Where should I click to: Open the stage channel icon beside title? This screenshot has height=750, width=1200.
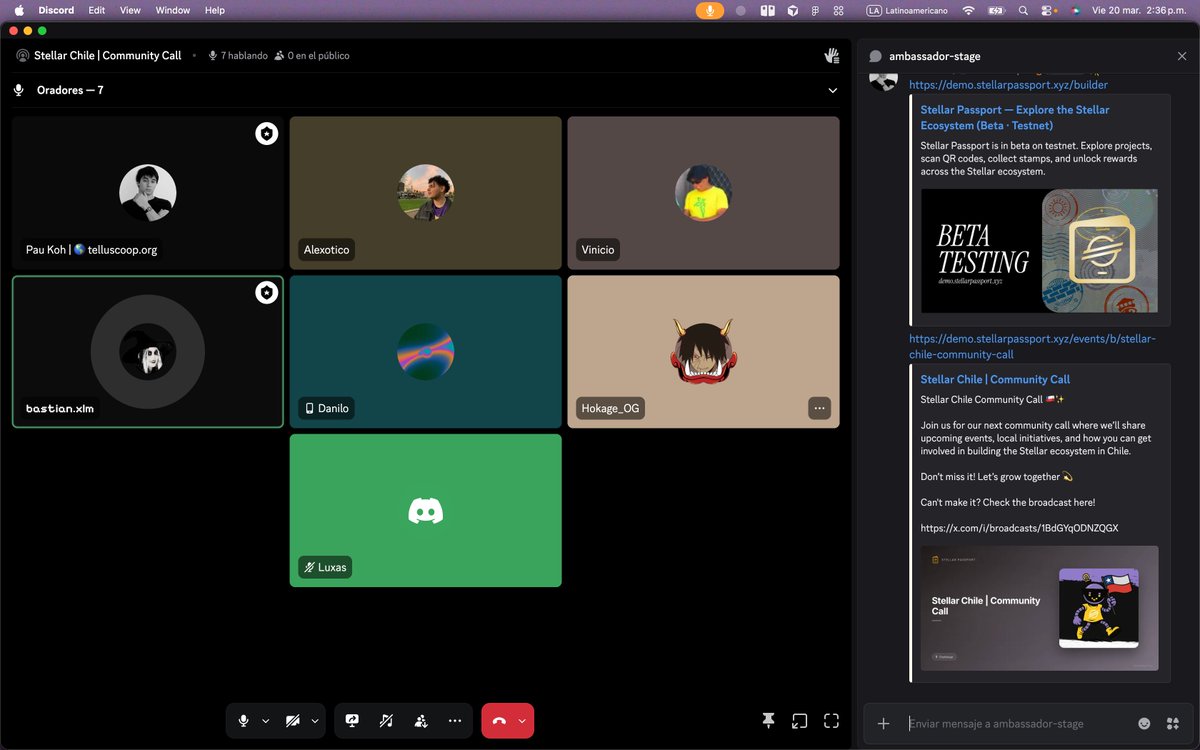(x=22, y=56)
